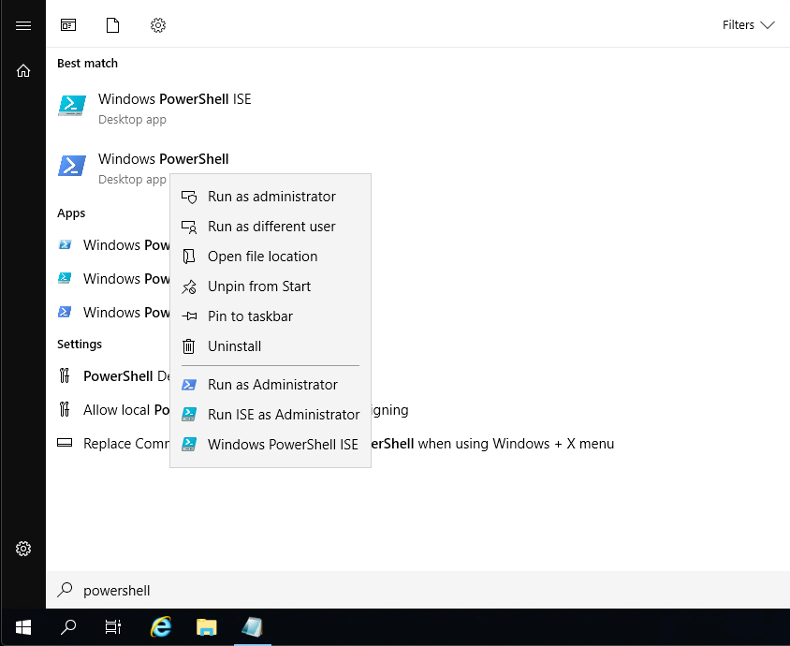Filter results by Settings gear icon
Screen dimensions: 790x646
(x=158, y=25)
